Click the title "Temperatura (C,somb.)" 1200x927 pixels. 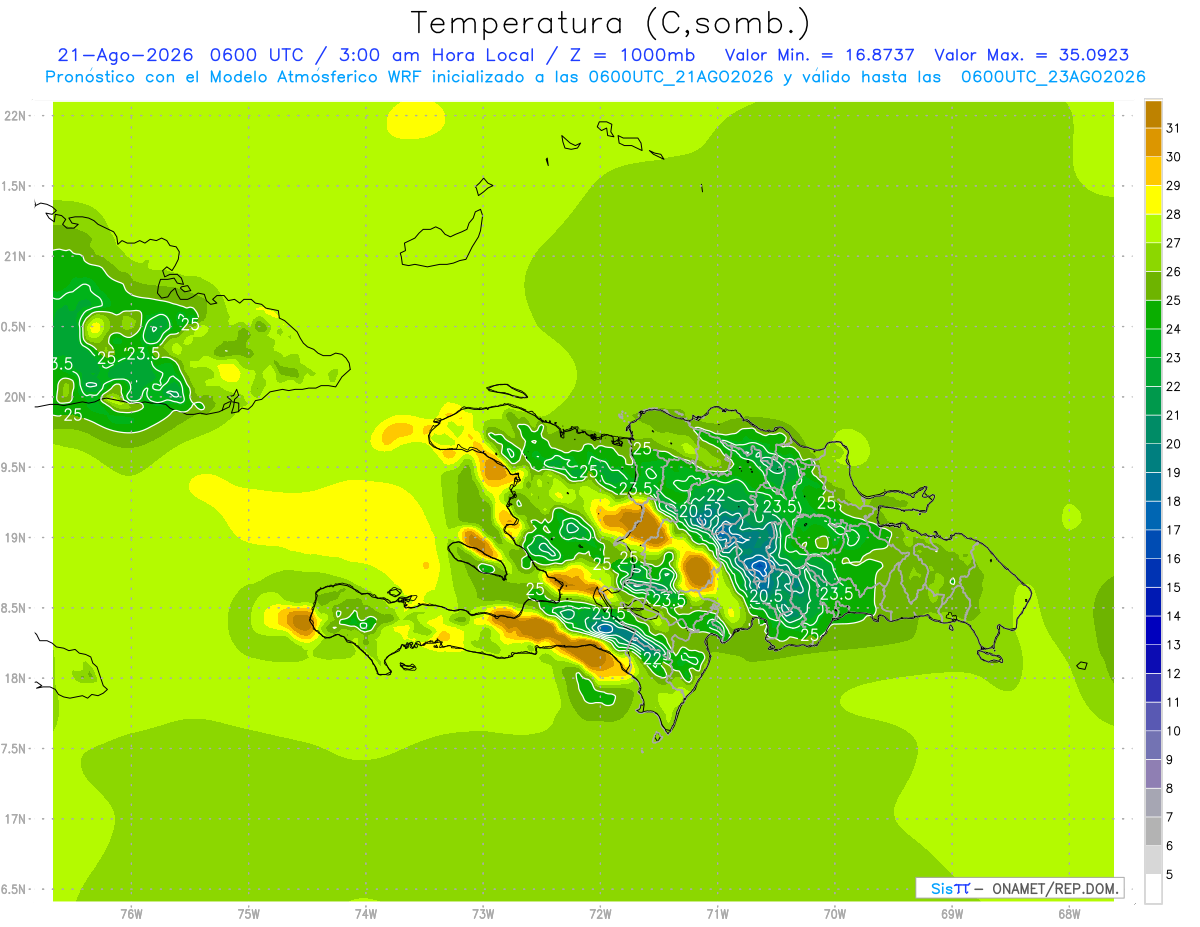(611, 23)
